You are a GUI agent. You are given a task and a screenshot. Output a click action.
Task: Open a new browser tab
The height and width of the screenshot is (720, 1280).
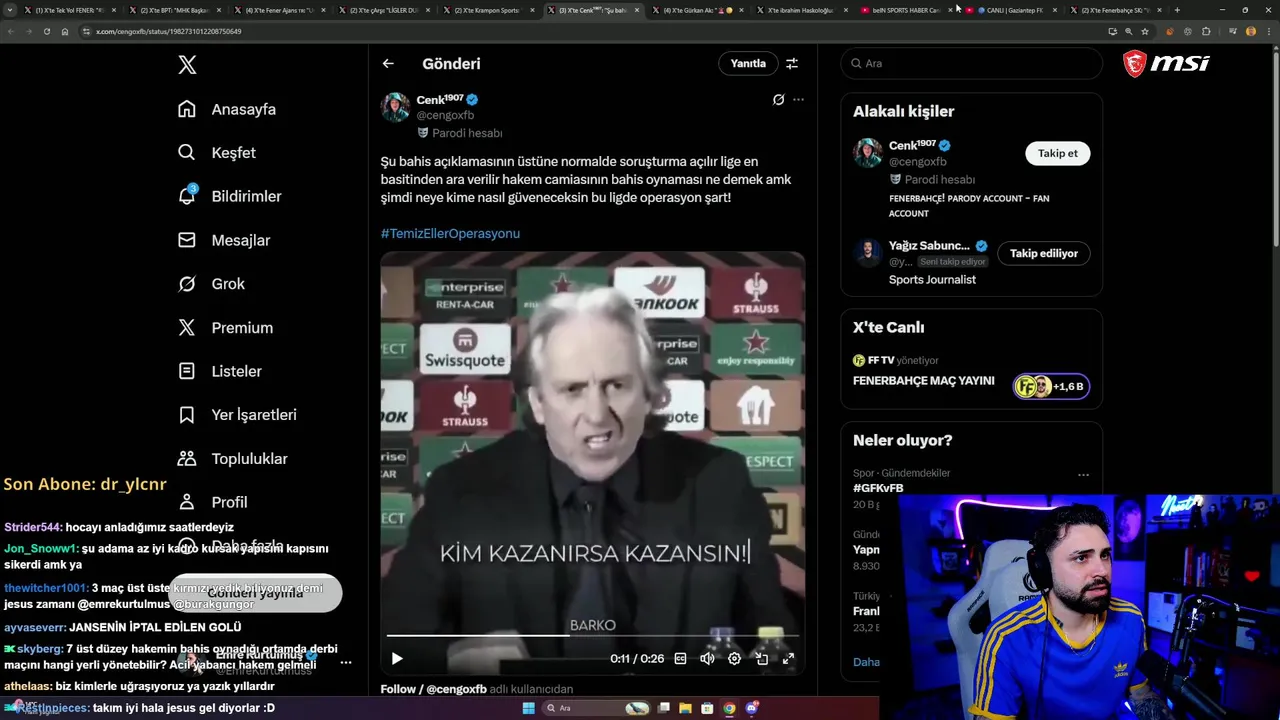point(1177,10)
